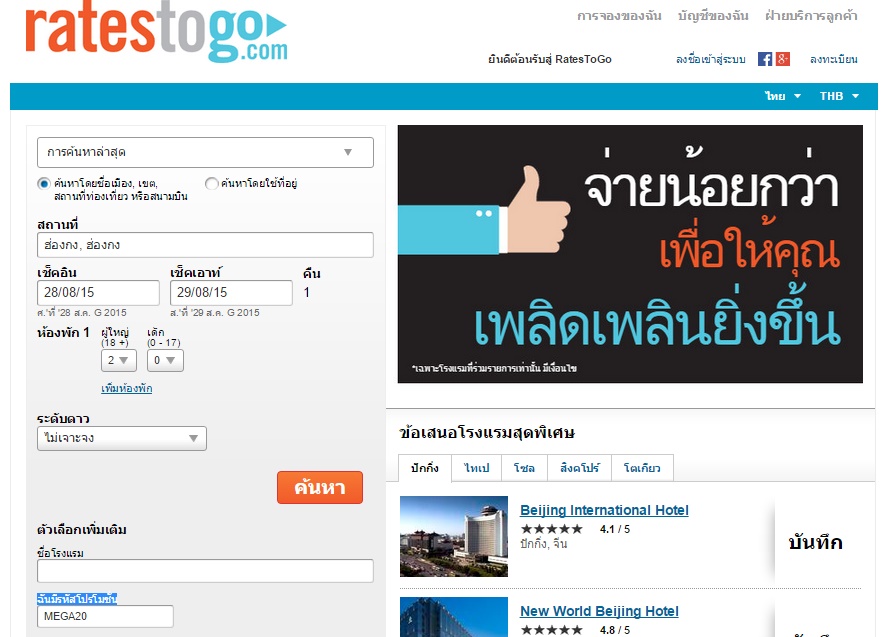Click the ลงชื่อเข้าสู่ระบบ sign-in link

point(710,59)
